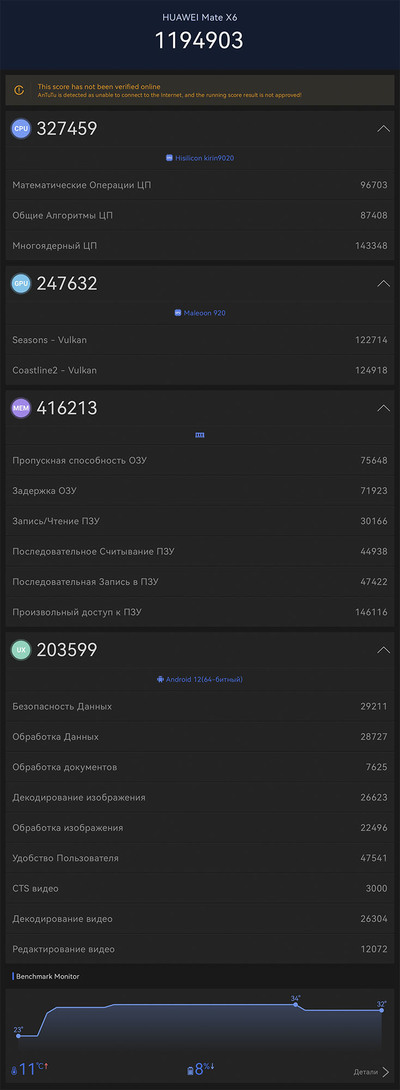Select the Seasons - Vulkan result row
400x1090 pixels.
pyautogui.click(x=200, y=340)
